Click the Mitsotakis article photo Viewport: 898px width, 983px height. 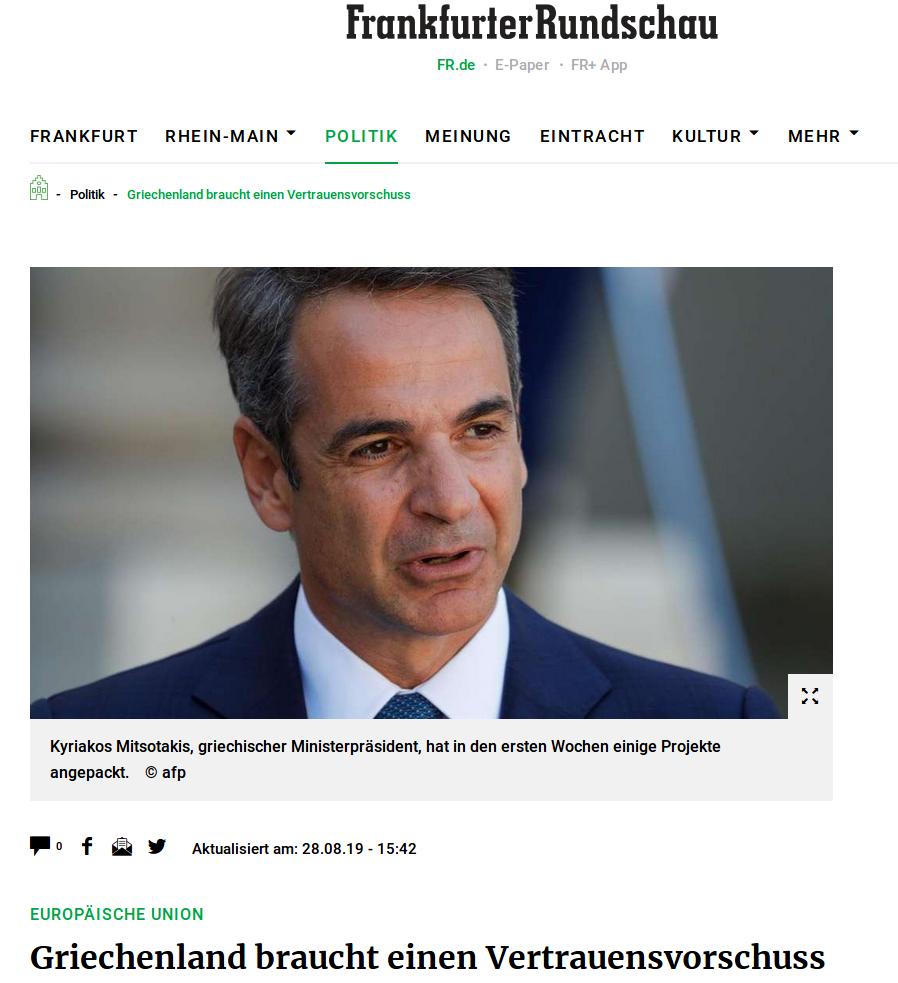[x=431, y=493]
